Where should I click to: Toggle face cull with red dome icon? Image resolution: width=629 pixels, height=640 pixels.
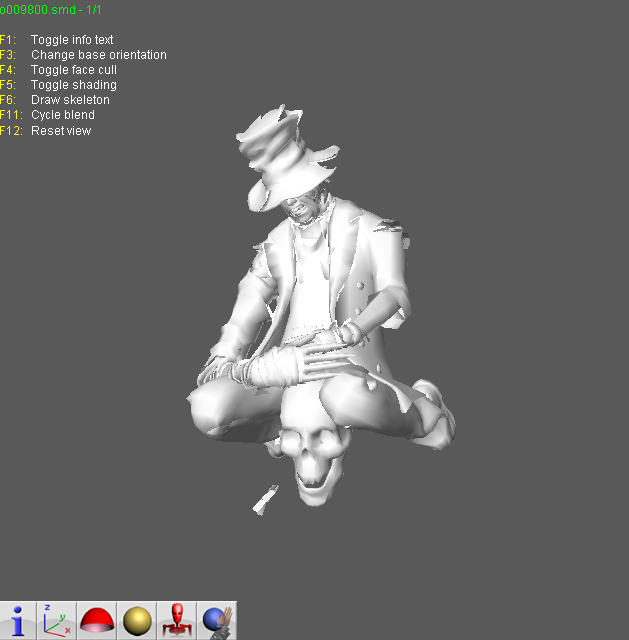click(x=97, y=620)
